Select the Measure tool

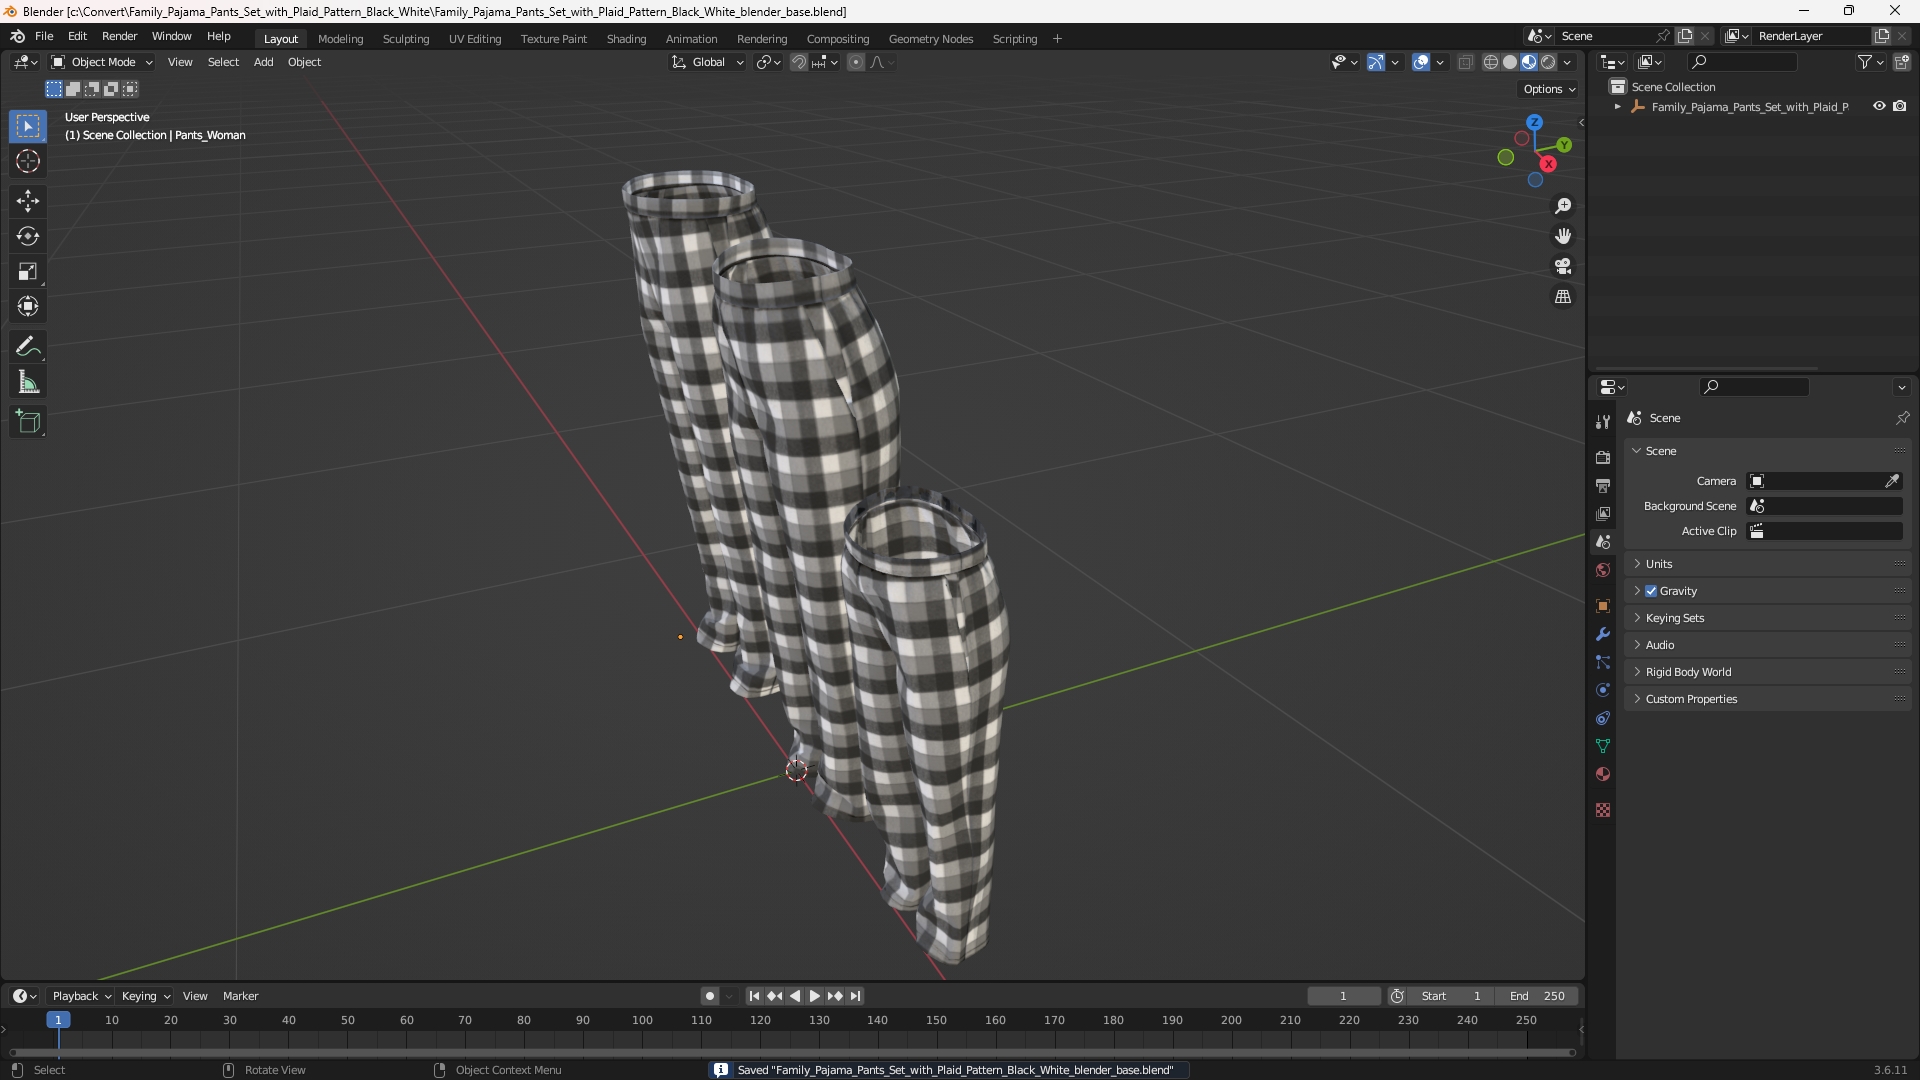28,382
